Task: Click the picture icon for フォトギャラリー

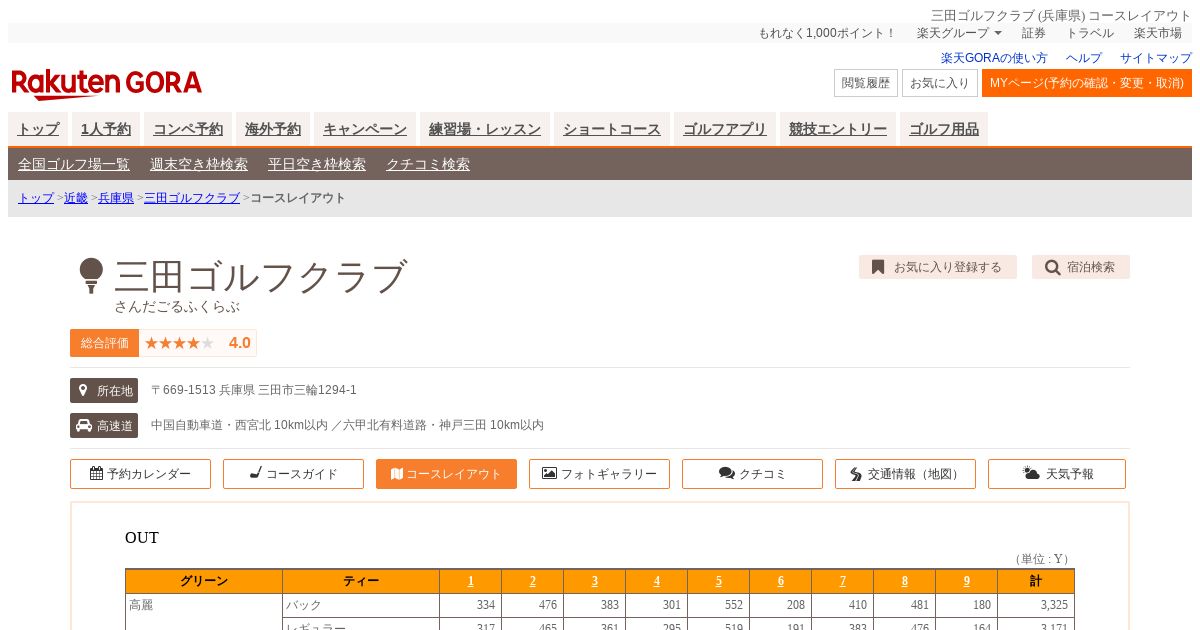Action: click(x=549, y=474)
